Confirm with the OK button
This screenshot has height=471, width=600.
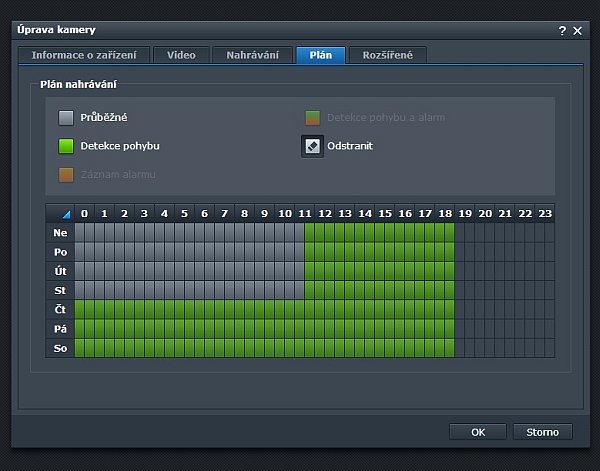coord(478,432)
